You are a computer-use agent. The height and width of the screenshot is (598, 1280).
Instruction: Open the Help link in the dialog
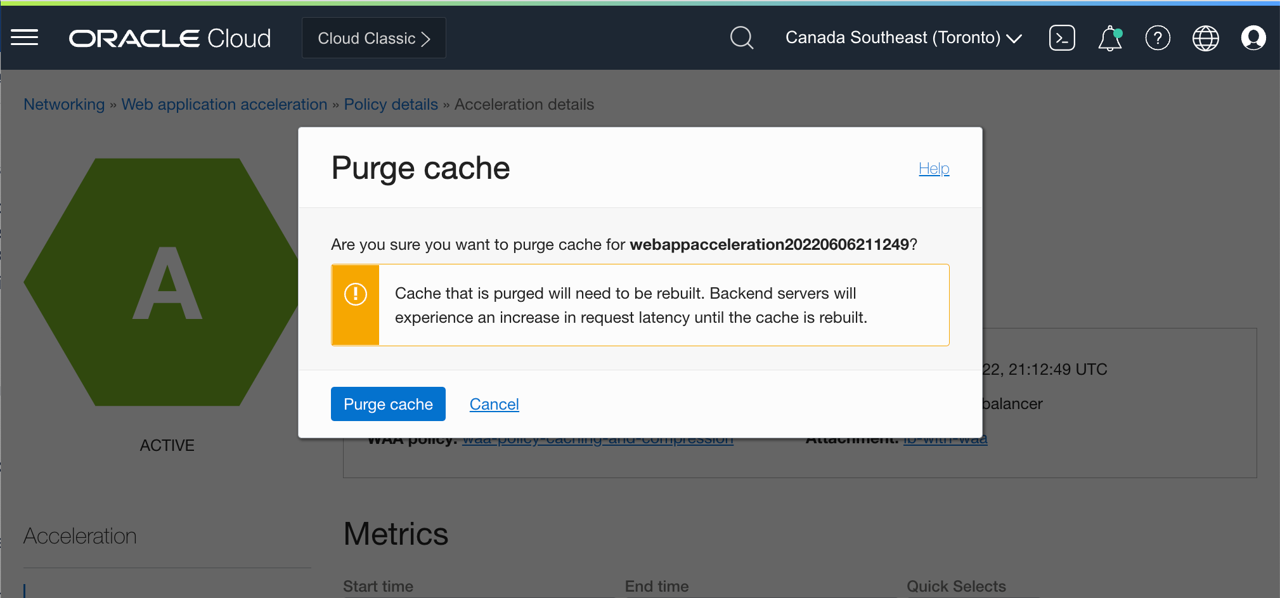[x=933, y=168]
